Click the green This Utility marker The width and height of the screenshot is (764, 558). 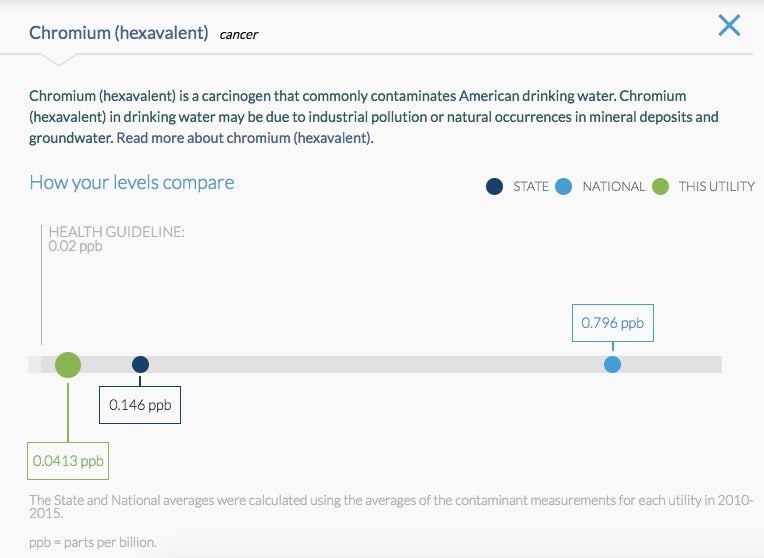[68, 365]
